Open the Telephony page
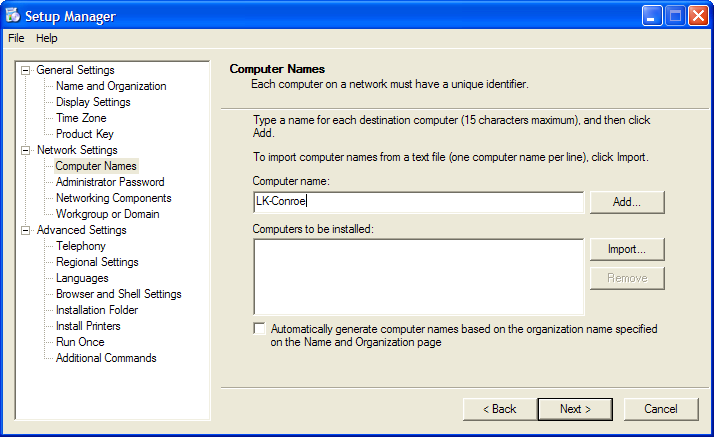Screen dimensions: 714x437 pyautogui.click(x=81, y=246)
